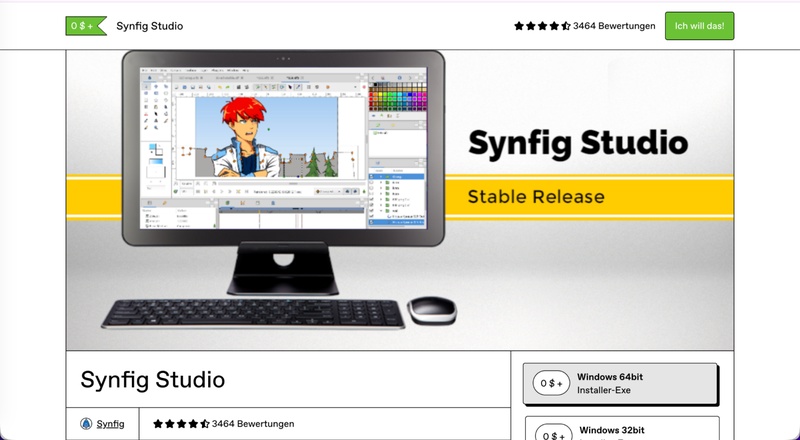
Task: Click "3464 Bewertungen" in the top header
Action: [614, 26]
